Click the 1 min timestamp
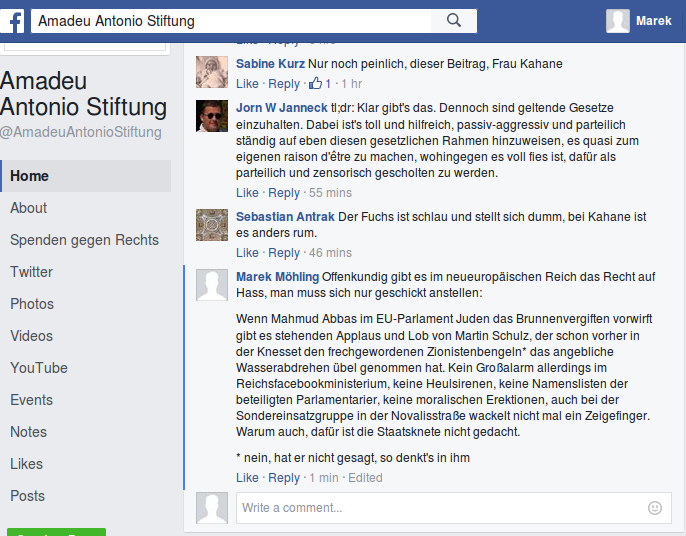The image size is (686, 536). (324, 477)
